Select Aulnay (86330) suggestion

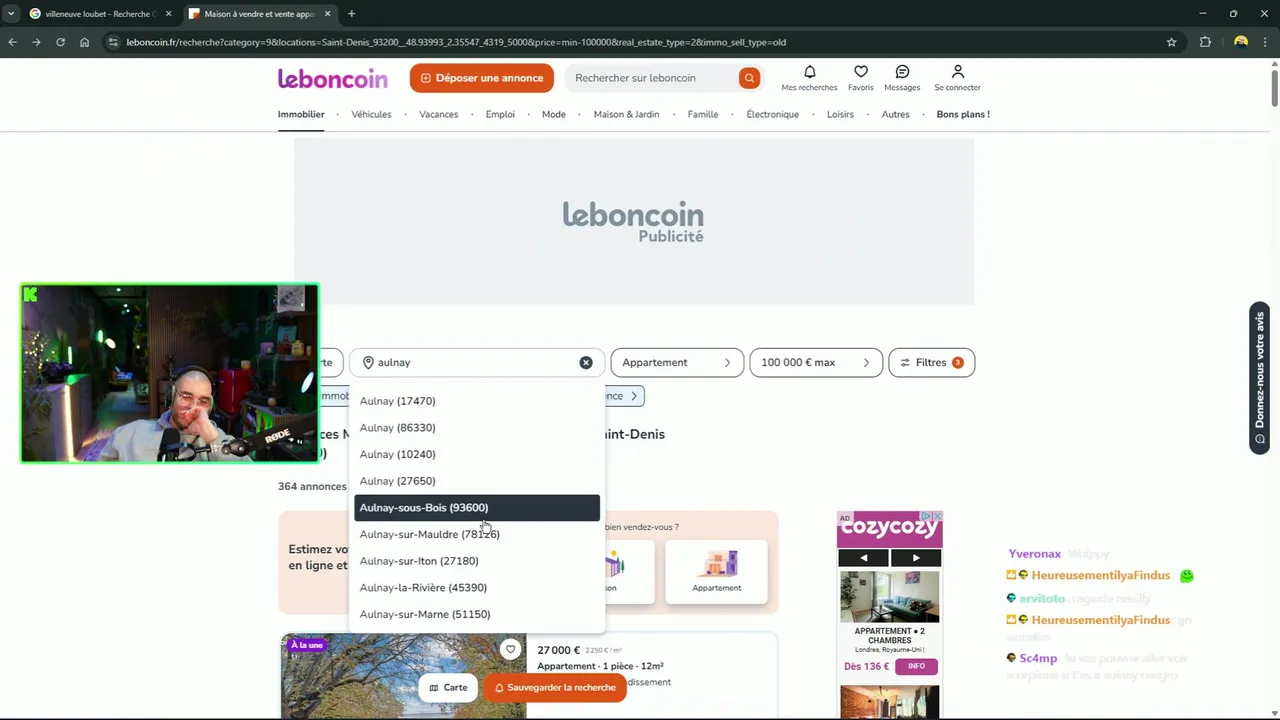coord(477,428)
